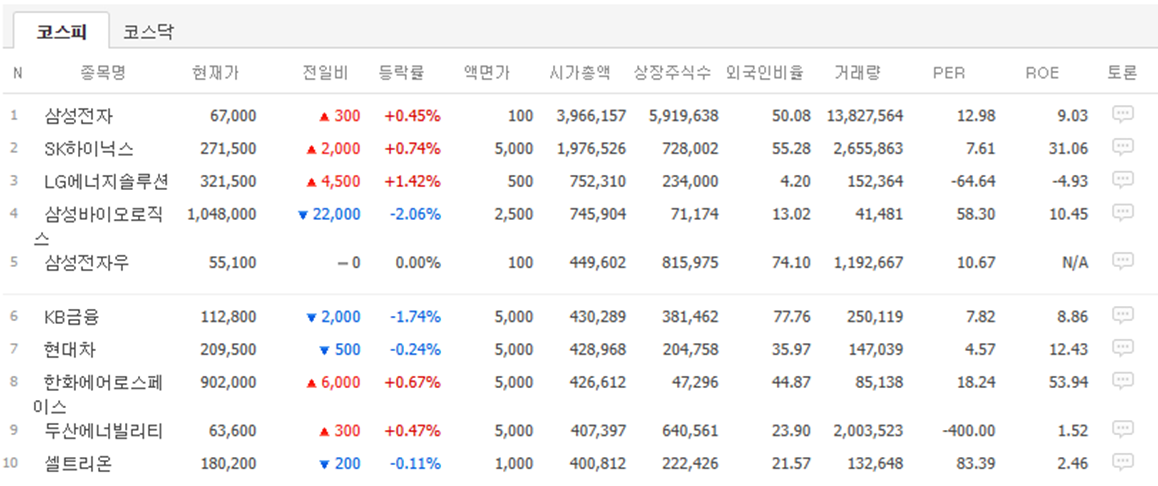This screenshot has width=1158, height=486.
Task: Click the 종목명 column header
Action: (103, 73)
